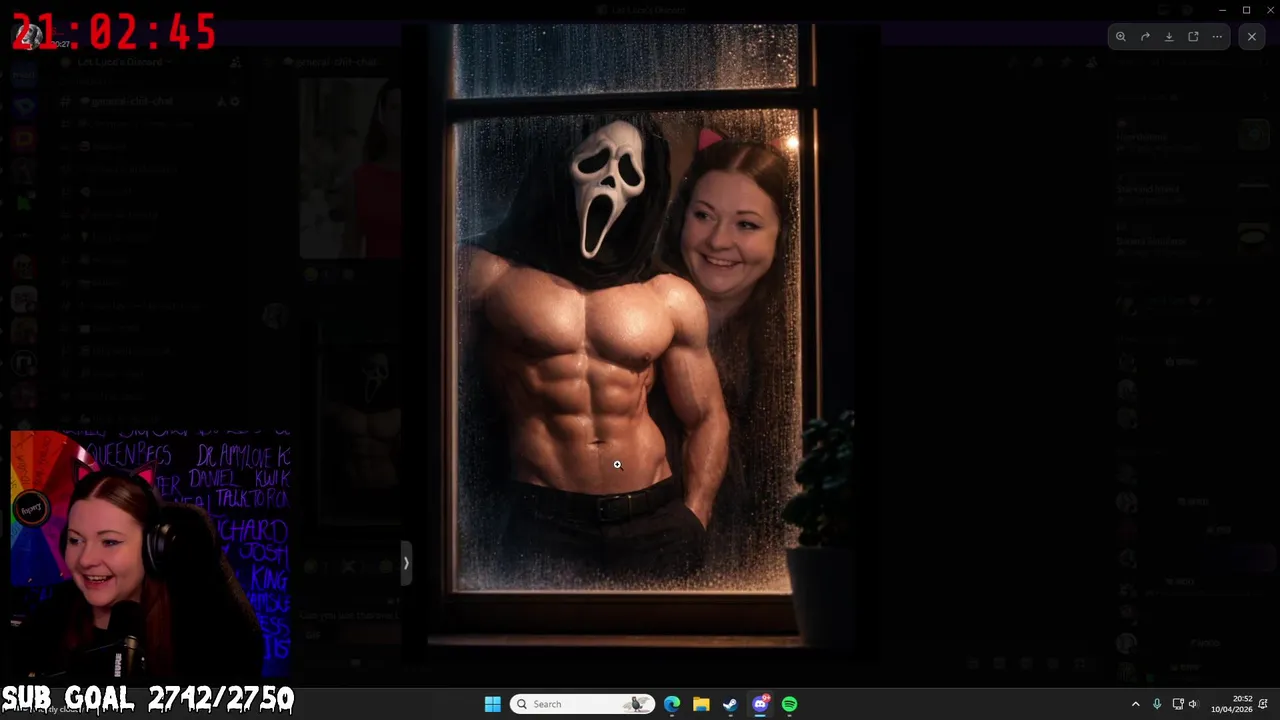Open Spotify from the taskbar
This screenshot has width=1280, height=720.
coord(790,704)
